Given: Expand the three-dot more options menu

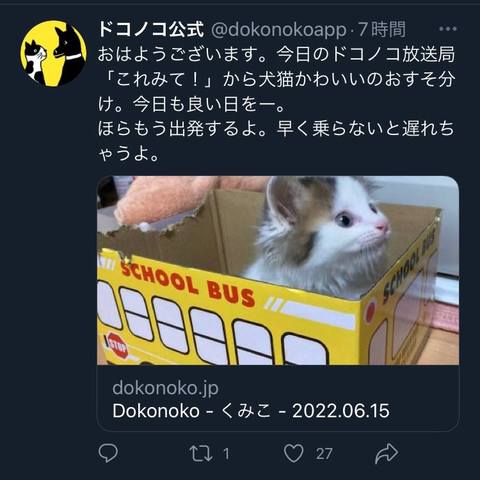Looking at the screenshot, I should 448,29.
